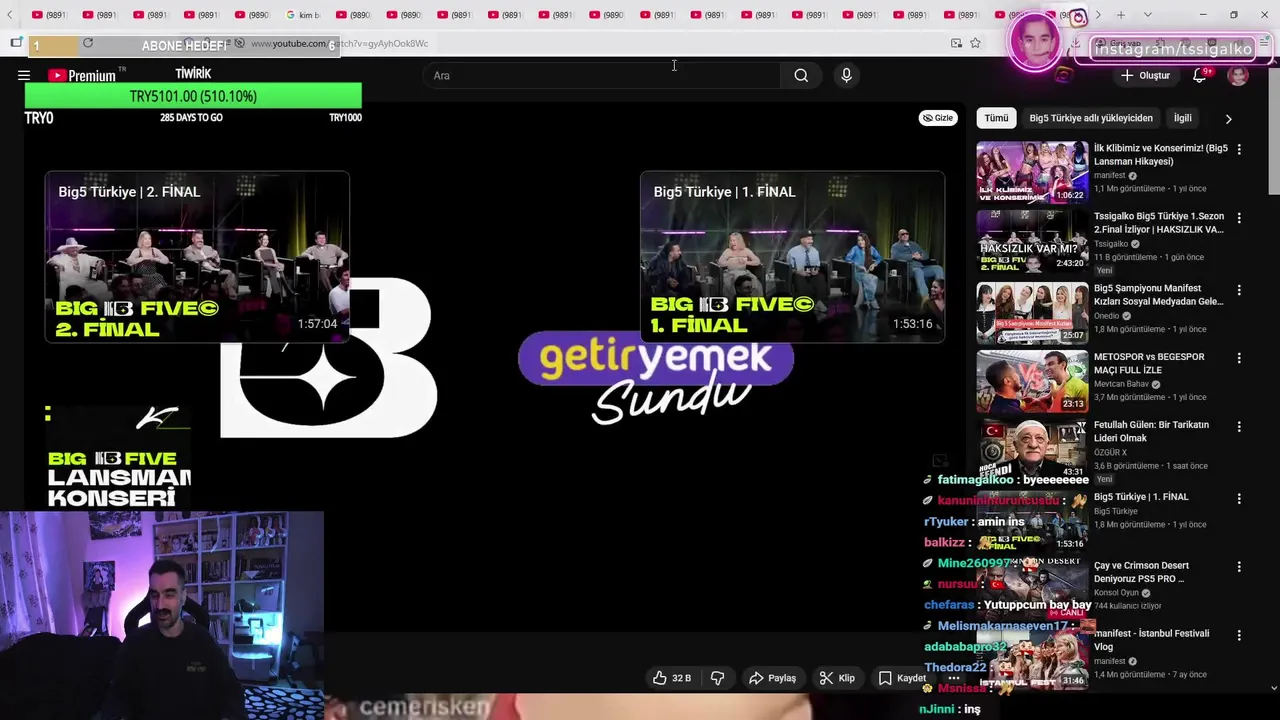The image size is (1280, 720).
Task: Start voice search with microphone icon
Action: coord(846,75)
